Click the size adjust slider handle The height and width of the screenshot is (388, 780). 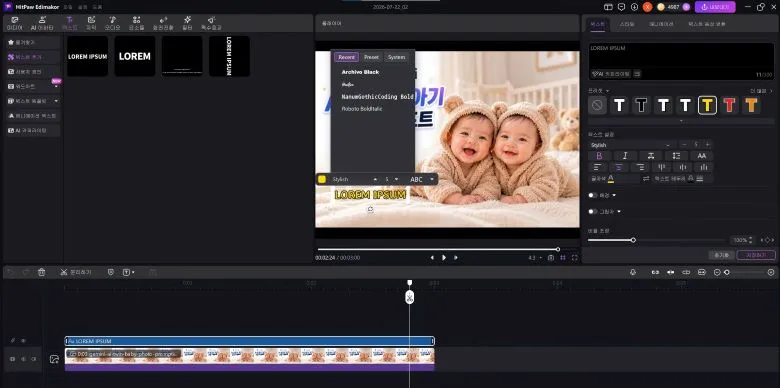(x=633, y=240)
